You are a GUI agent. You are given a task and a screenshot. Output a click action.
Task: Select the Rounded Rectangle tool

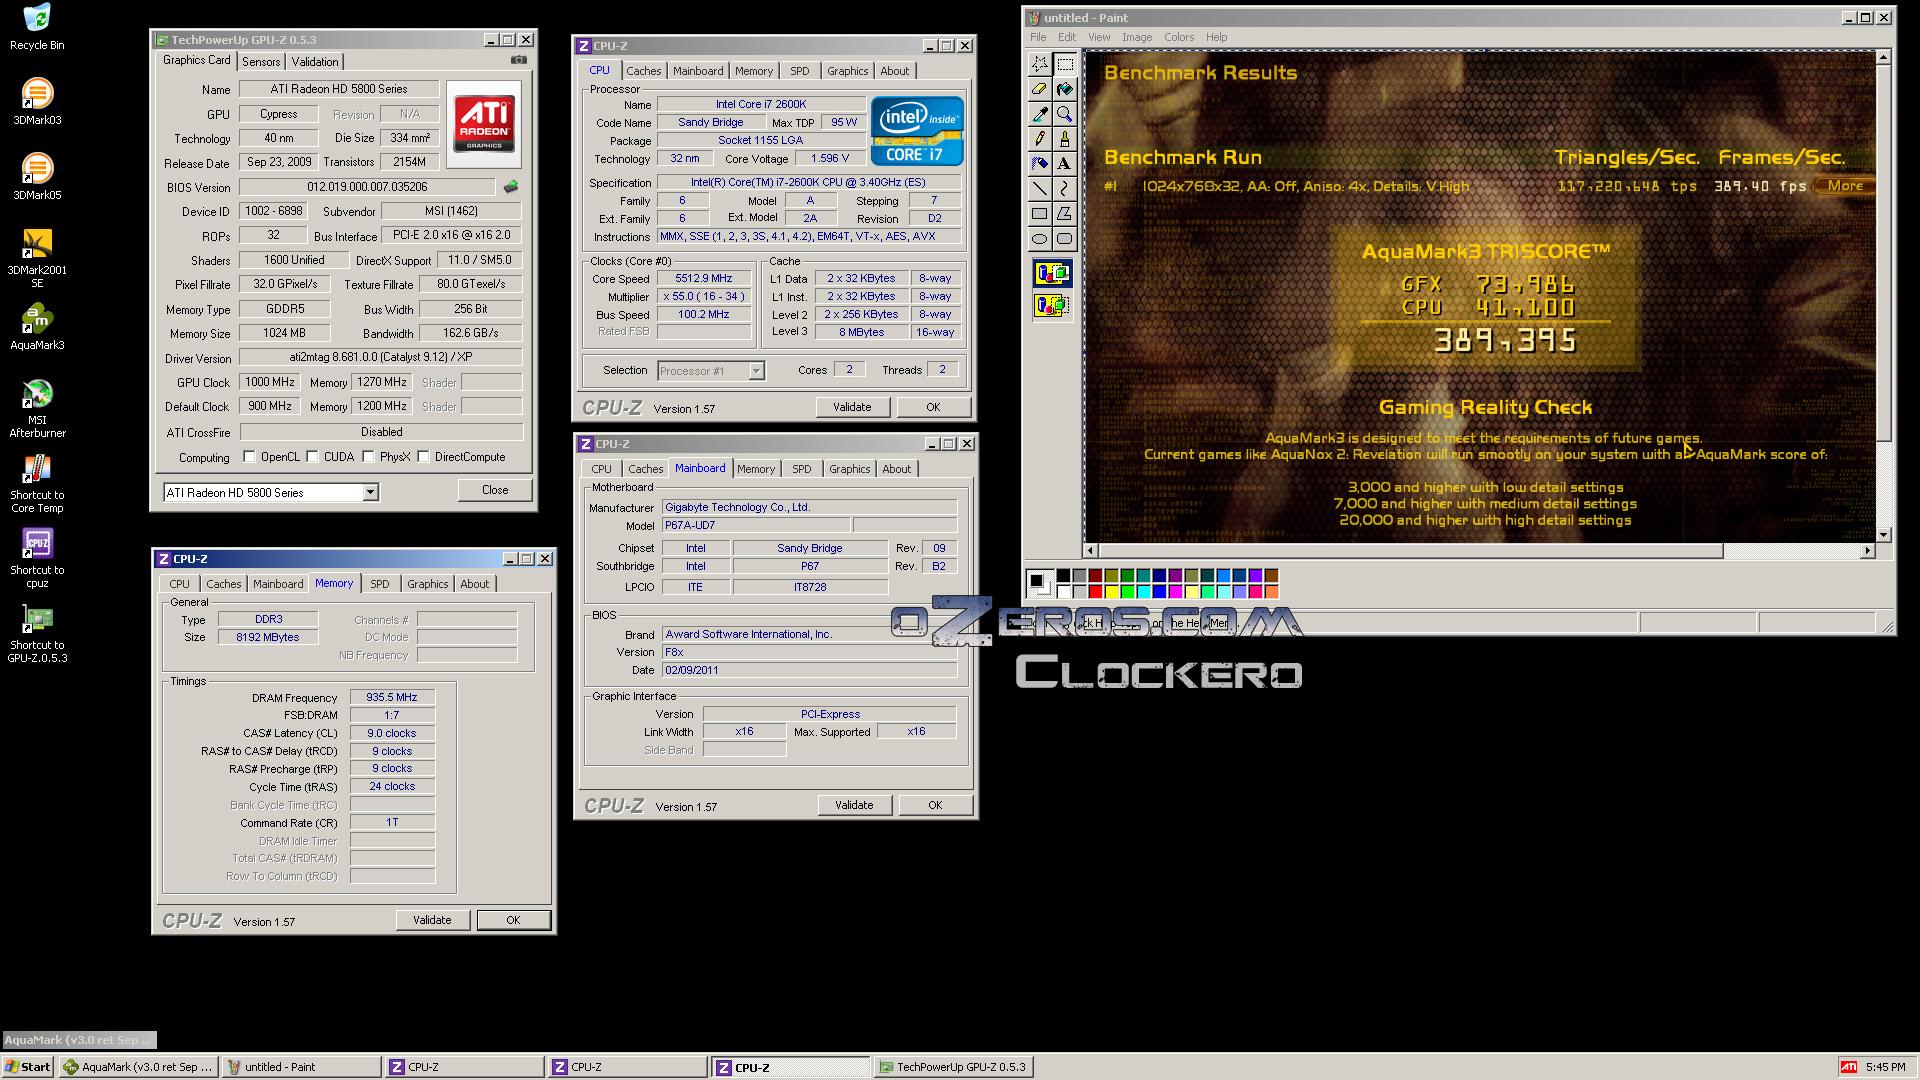[1065, 239]
